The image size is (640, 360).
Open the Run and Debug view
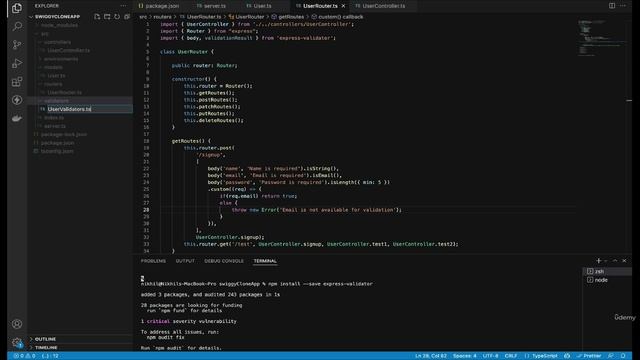[x=17, y=63]
